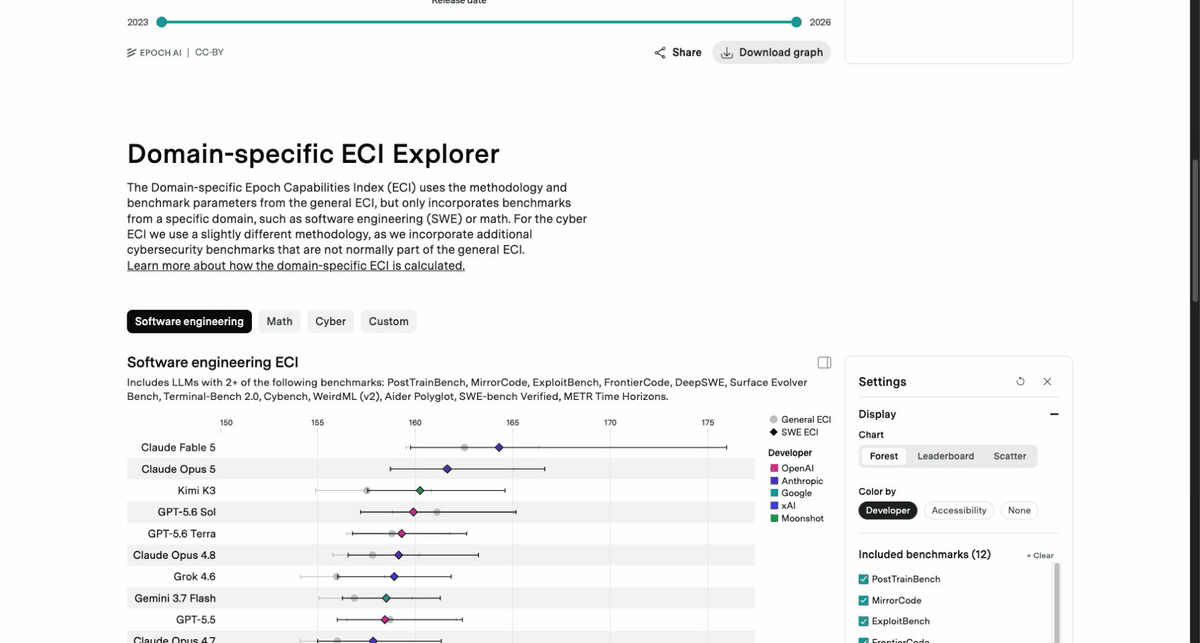Viewport: 1200px width, 643px height.
Task: Click the Claude Opus 5 row label
Action: point(178,469)
